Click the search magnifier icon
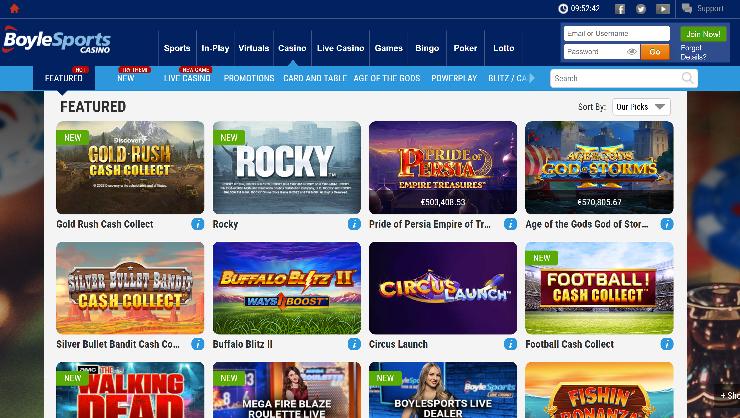 pyautogui.click(x=688, y=78)
